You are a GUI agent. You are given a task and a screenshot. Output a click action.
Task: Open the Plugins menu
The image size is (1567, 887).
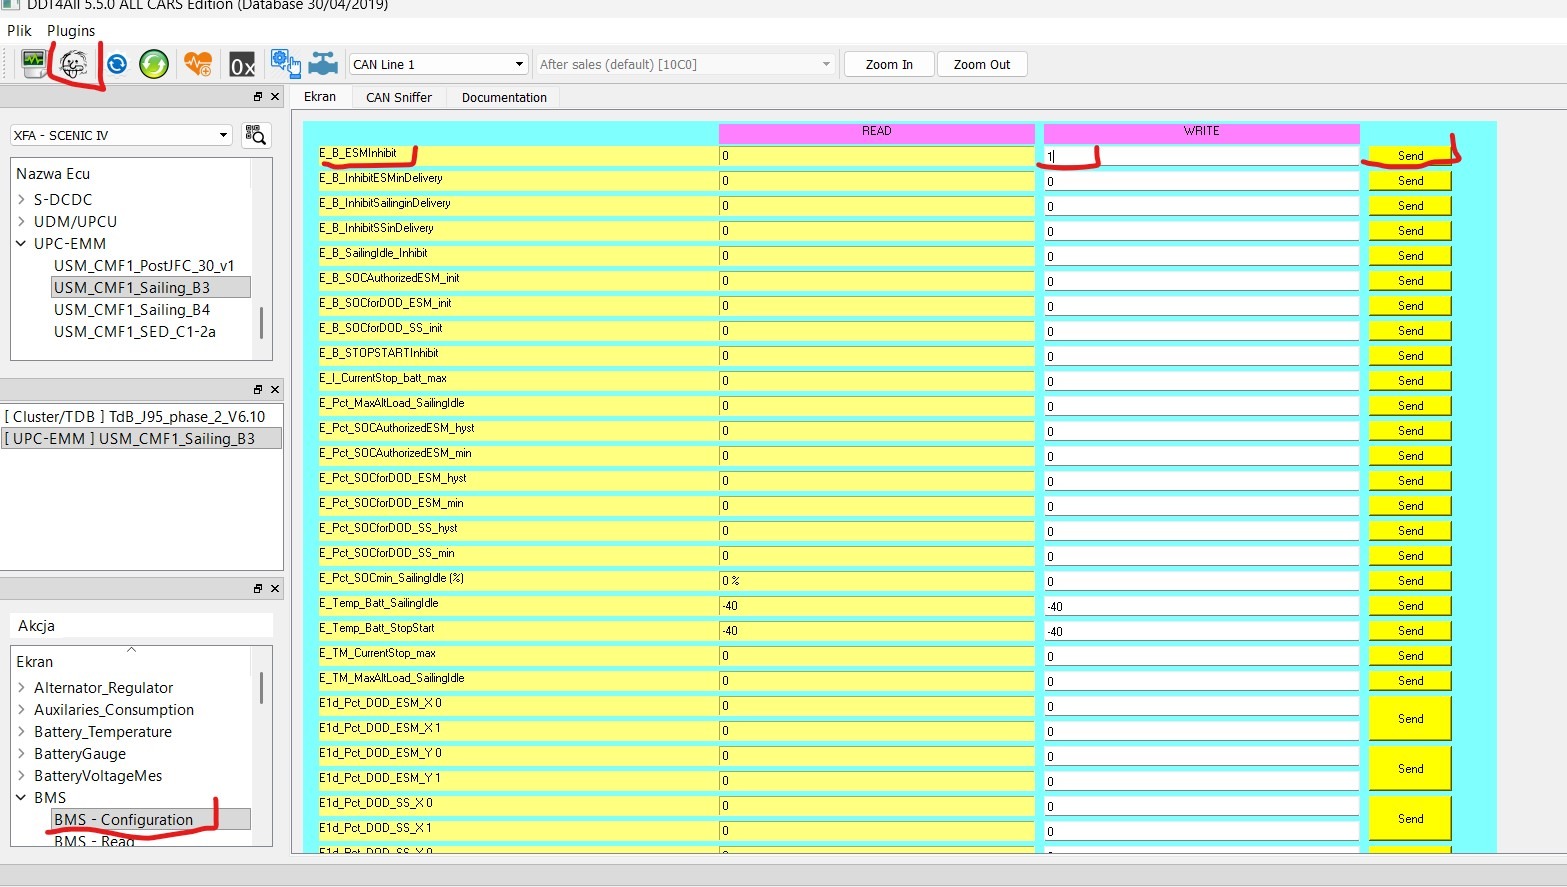[71, 31]
